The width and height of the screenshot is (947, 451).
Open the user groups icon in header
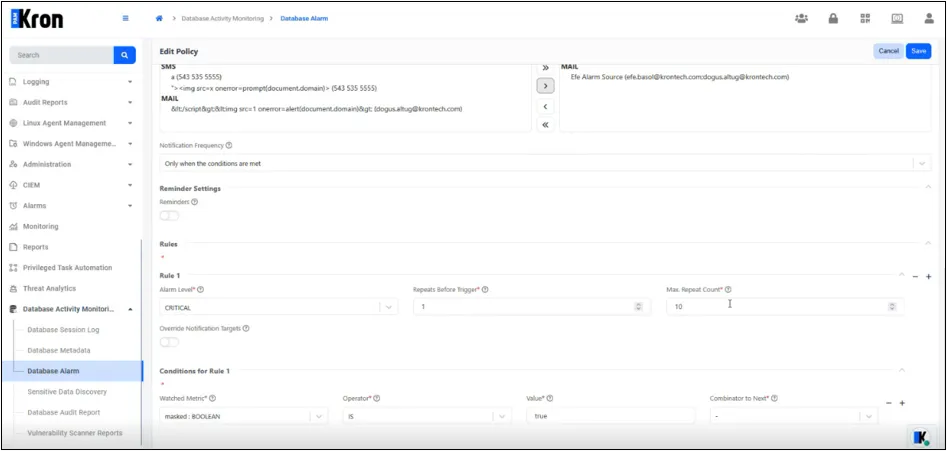[801, 19]
